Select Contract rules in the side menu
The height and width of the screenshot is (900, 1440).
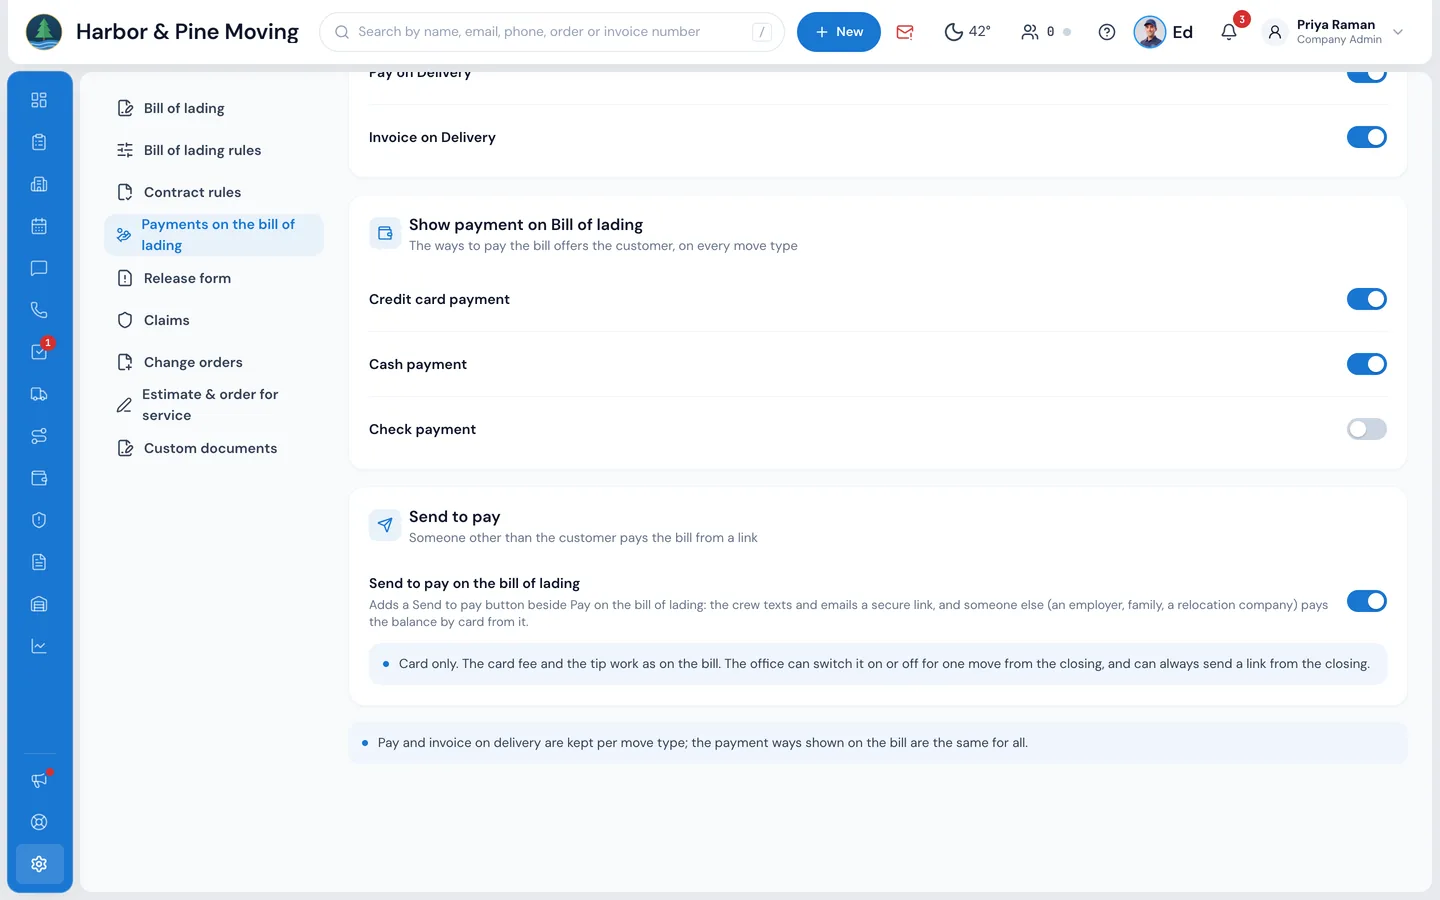[x=214, y=192]
